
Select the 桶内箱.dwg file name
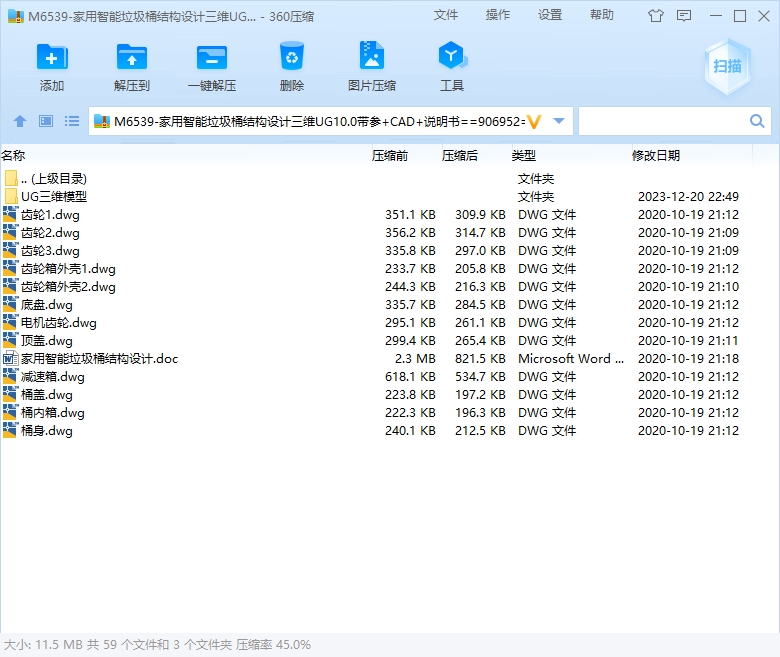click(53, 412)
